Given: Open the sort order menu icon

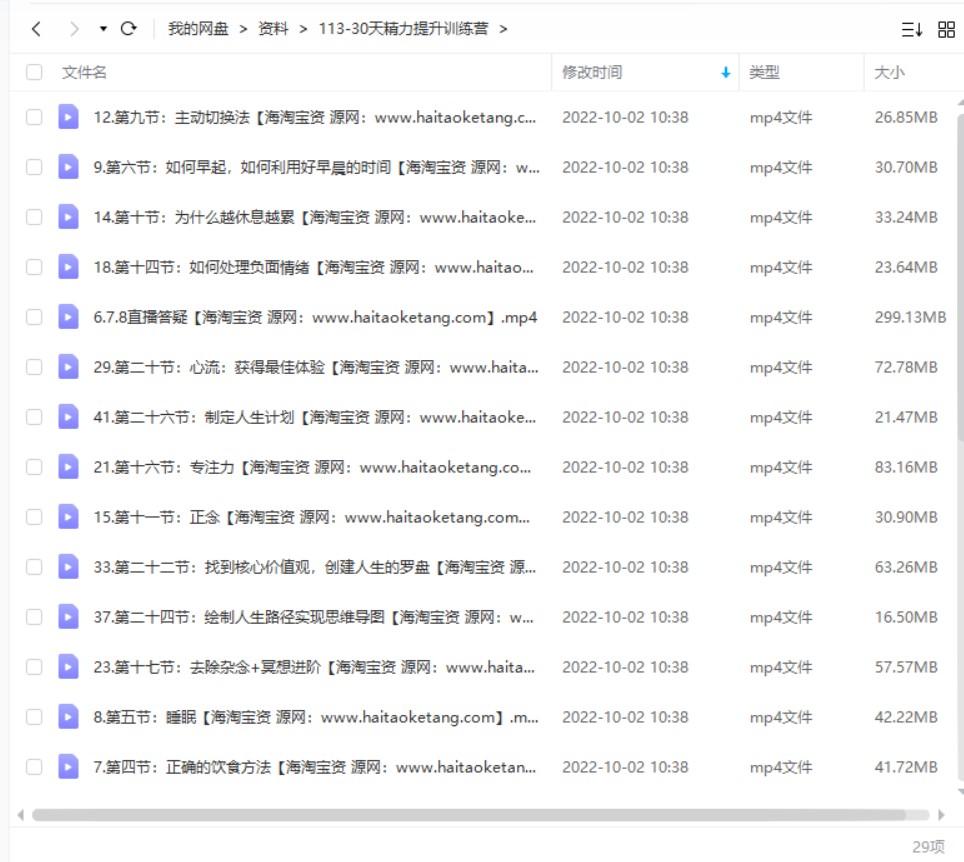Looking at the screenshot, I should point(911,30).
